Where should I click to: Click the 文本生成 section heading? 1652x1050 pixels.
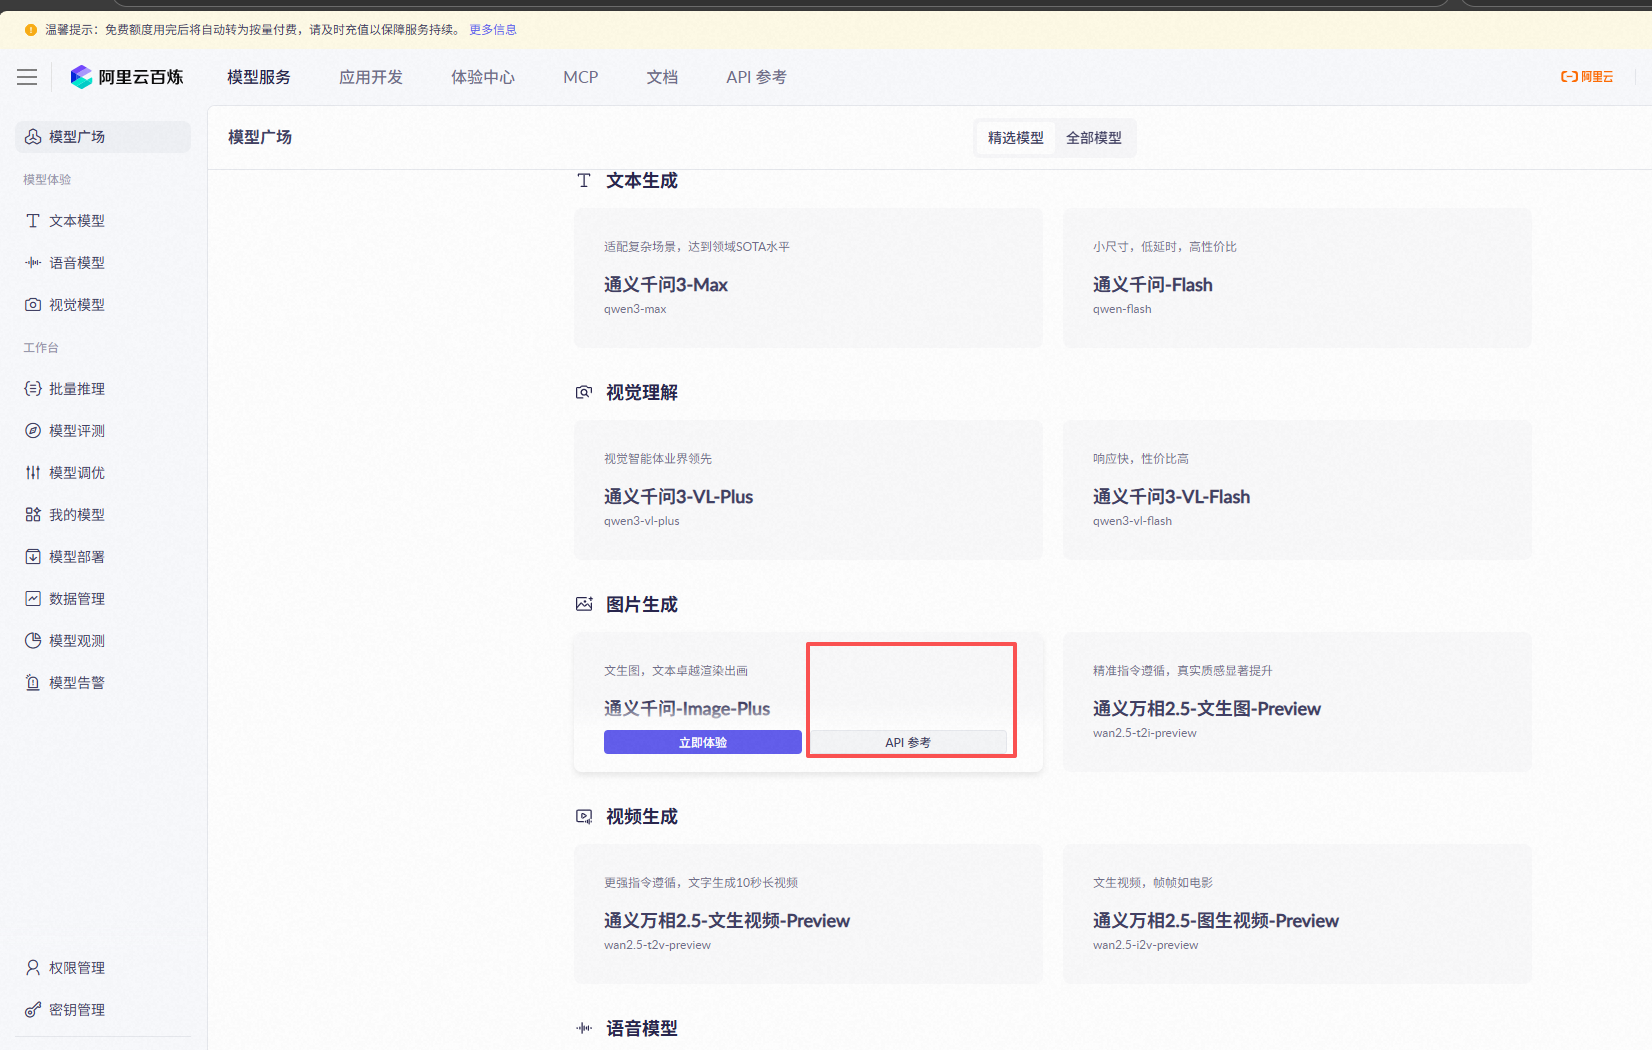point(642,181)
